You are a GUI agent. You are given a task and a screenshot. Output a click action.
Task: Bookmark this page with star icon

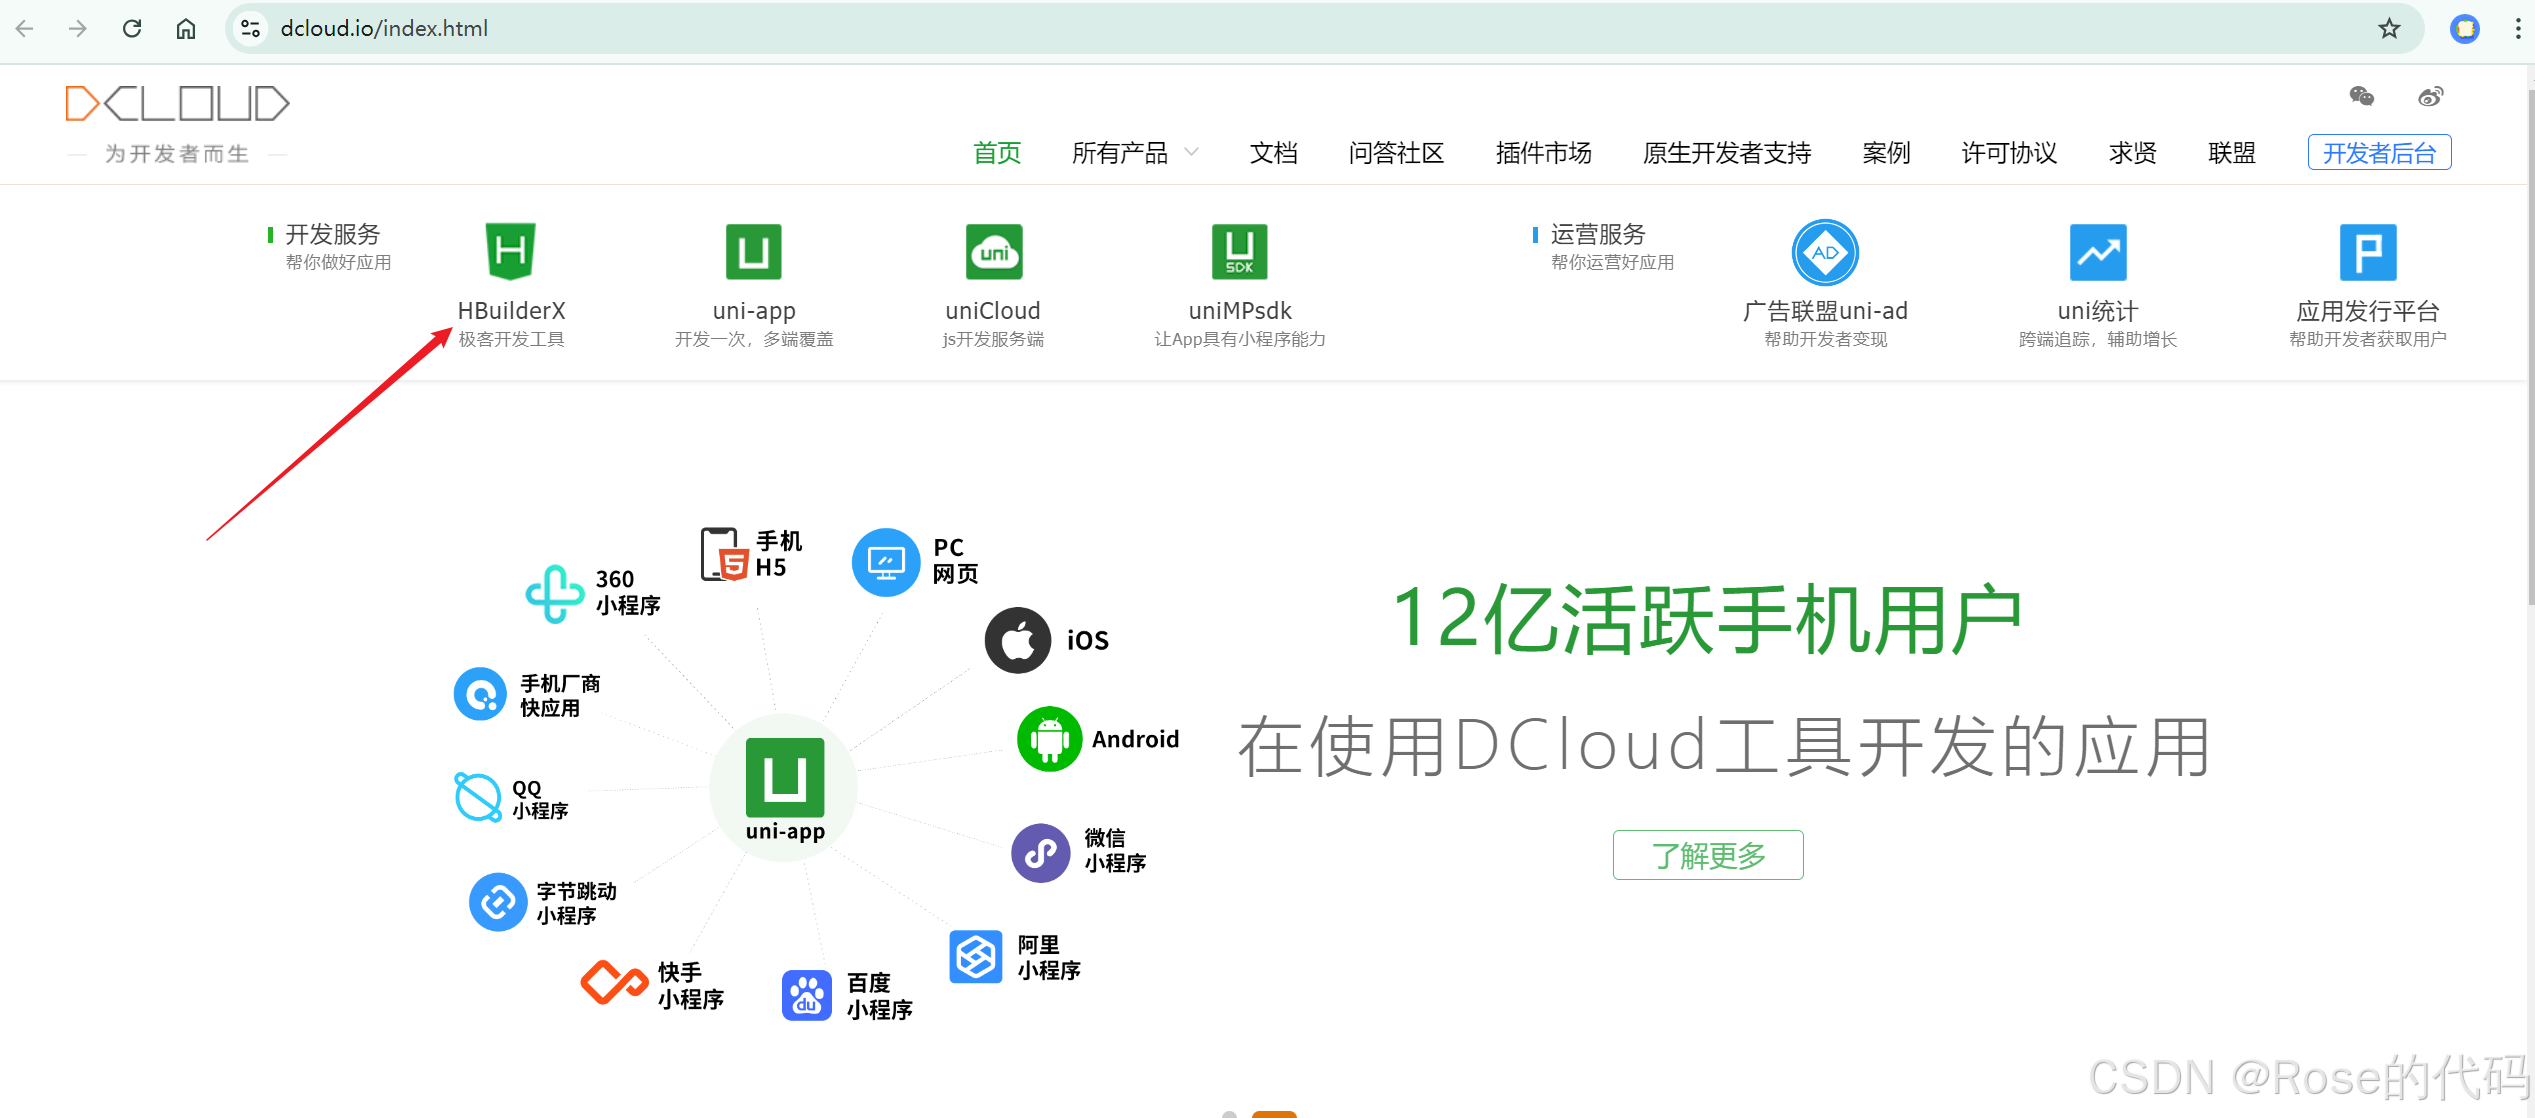[2389, 28]
